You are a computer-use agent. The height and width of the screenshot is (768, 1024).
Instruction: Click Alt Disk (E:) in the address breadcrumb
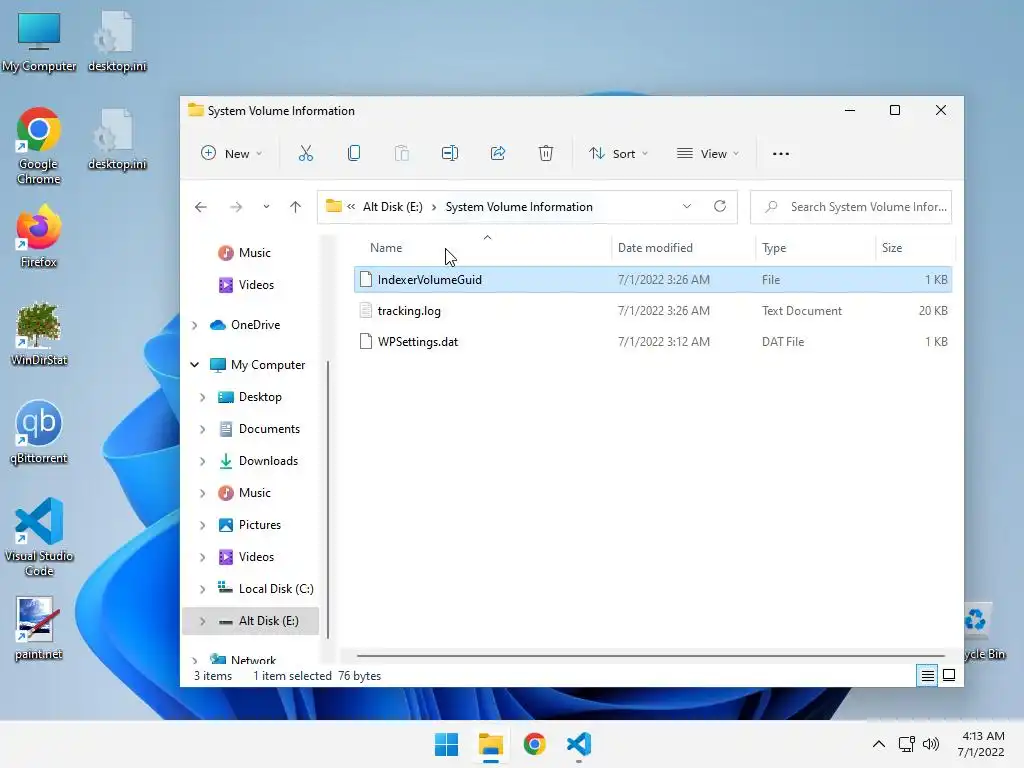[x=392, y=207]
